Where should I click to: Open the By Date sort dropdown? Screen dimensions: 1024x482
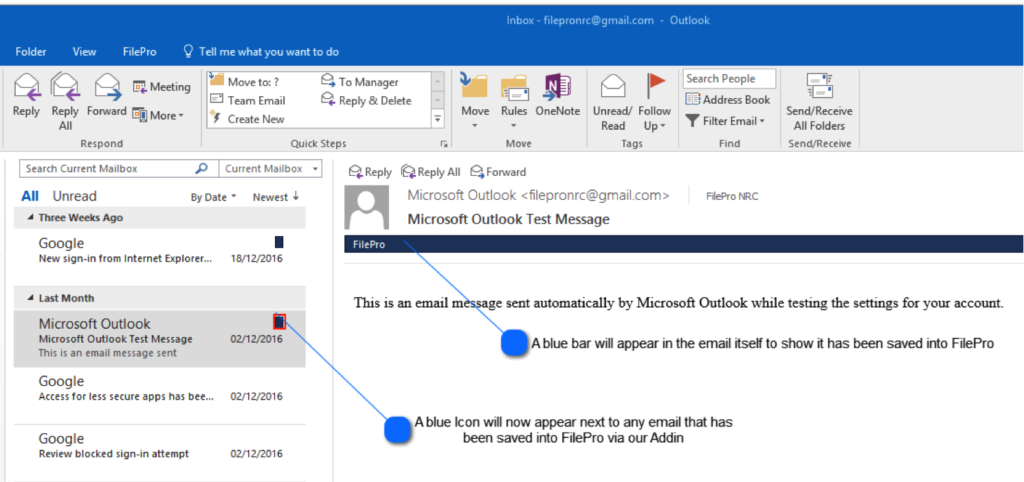pyautogui.click(x=214, y=197)
